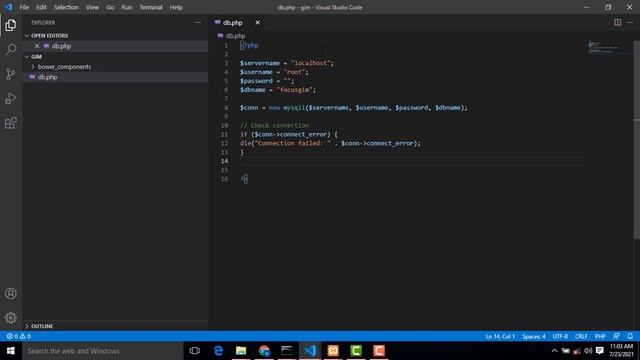Click line number 14 in gutter
The height and width of the screenshot is (360, 640).
tap(224, 161)
